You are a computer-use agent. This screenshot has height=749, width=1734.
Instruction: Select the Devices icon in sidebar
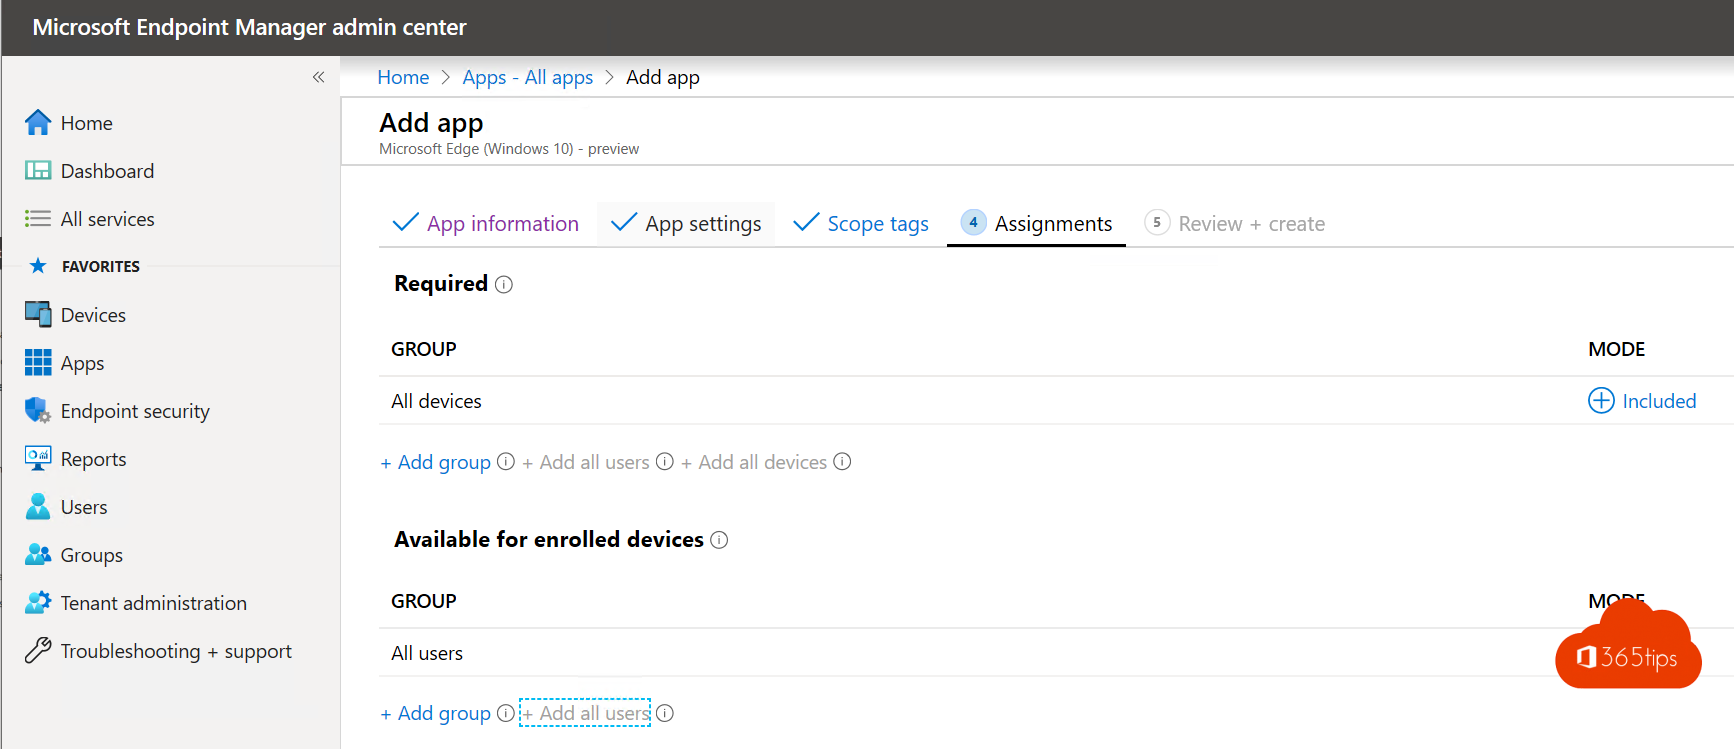click(38, 315)
